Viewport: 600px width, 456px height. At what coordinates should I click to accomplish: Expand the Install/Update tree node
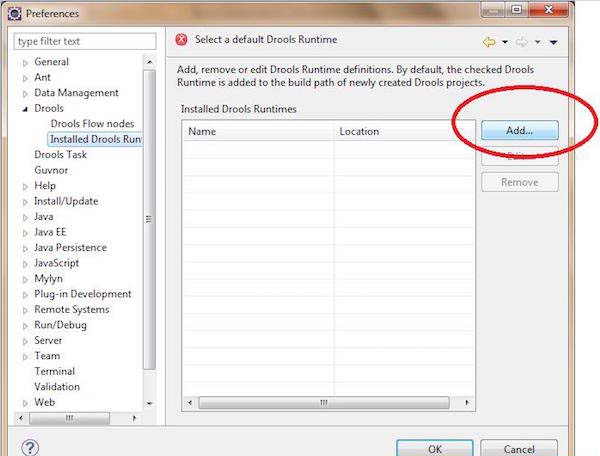(x=25, y=202)
